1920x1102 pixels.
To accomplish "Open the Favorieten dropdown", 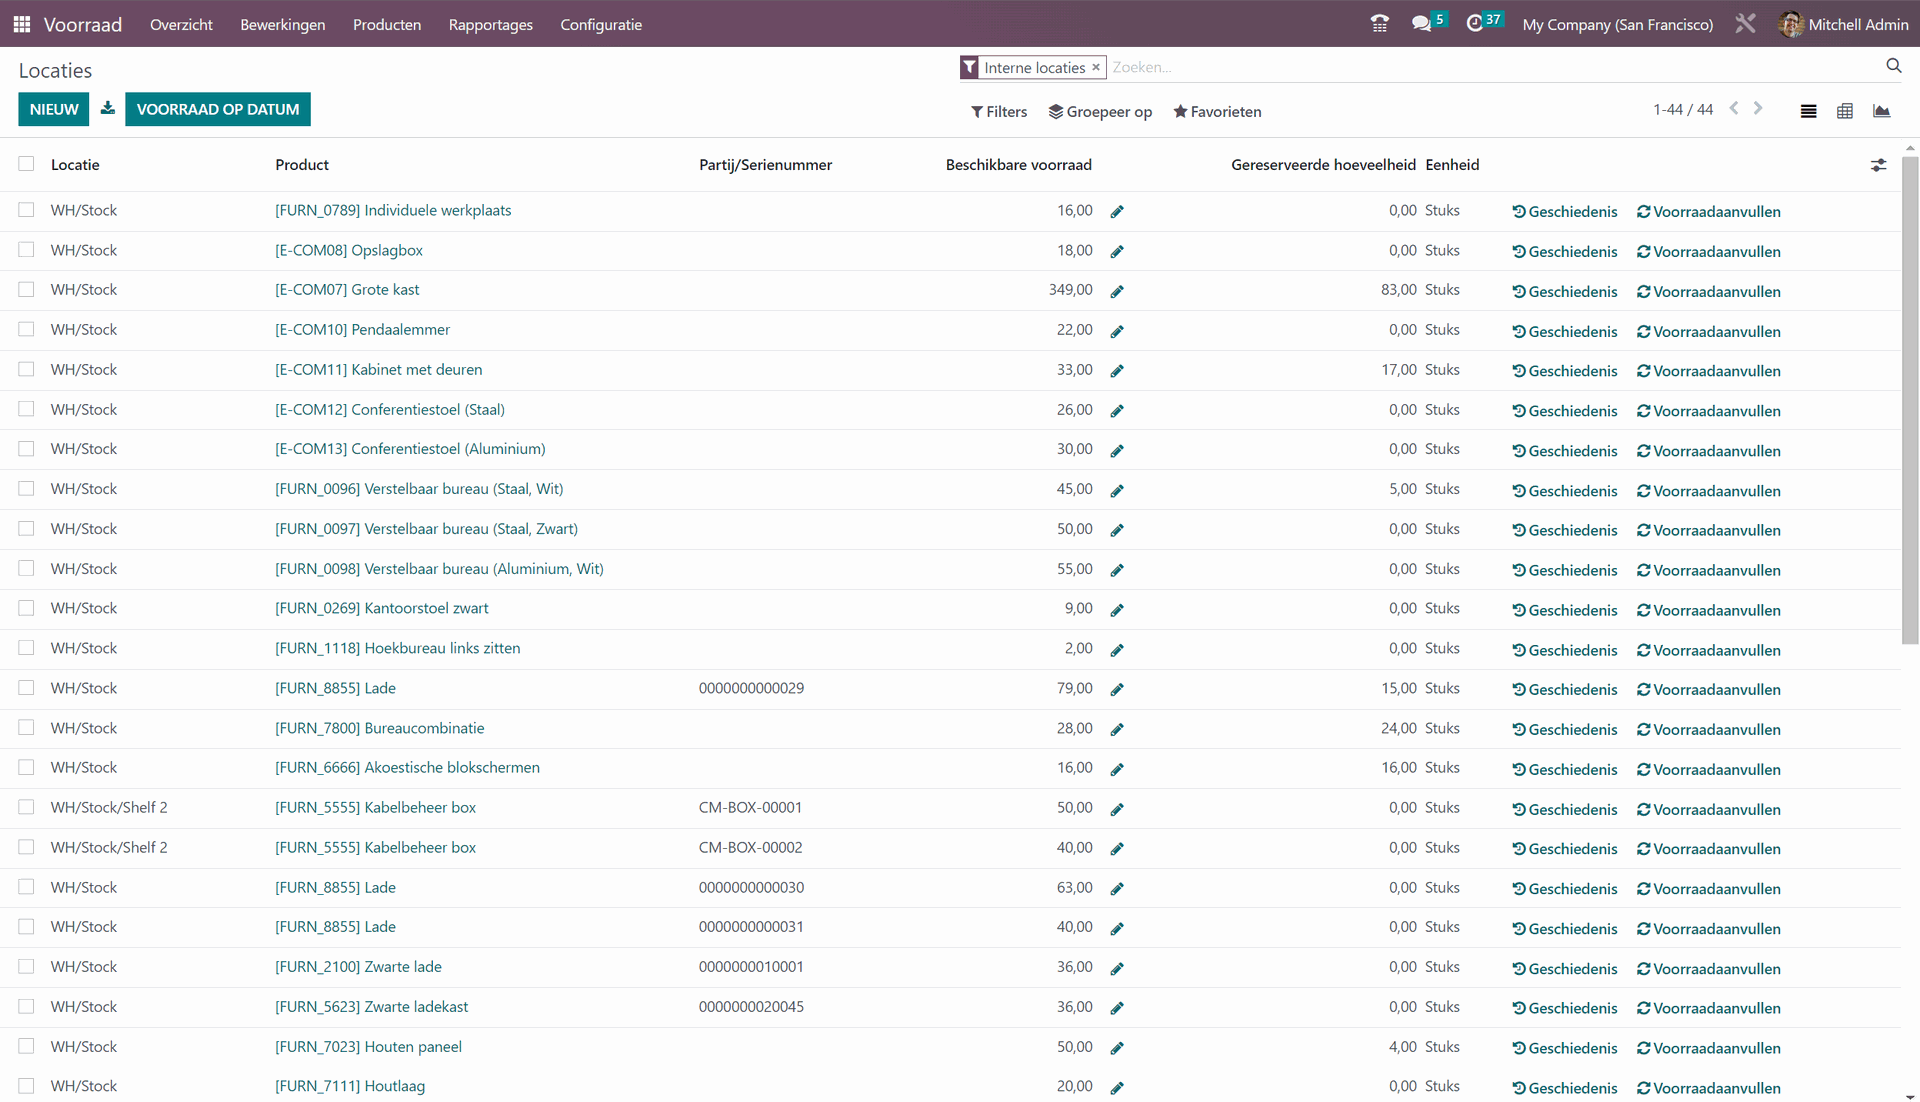I will 1217,112.
